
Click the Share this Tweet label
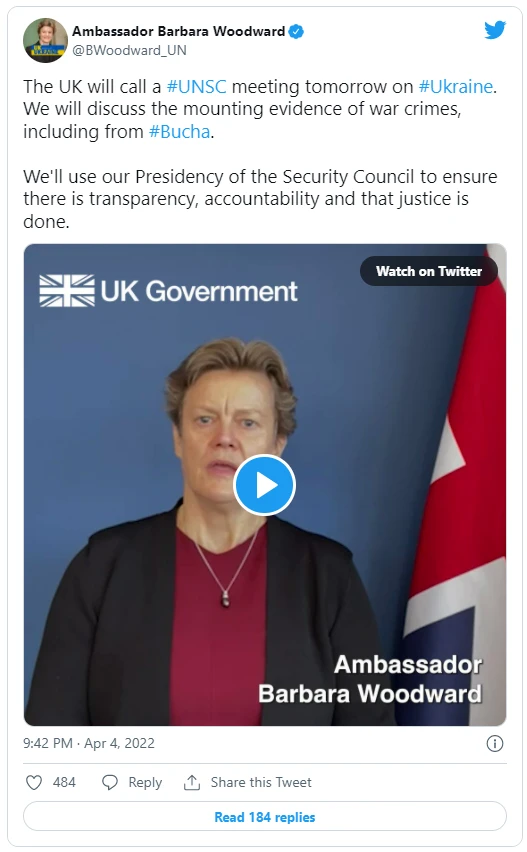261,782
